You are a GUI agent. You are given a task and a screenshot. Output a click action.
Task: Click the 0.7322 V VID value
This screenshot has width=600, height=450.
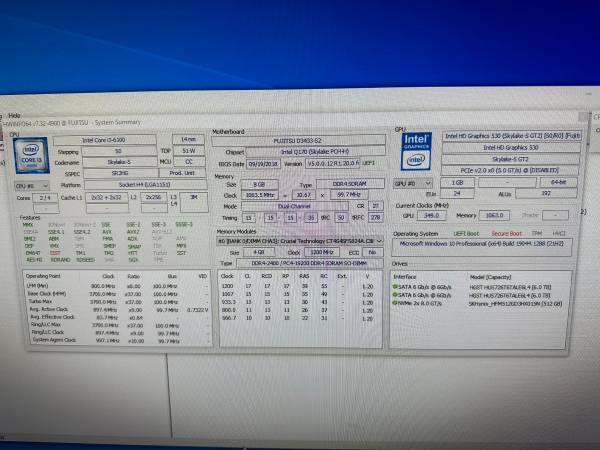[x=197, y=310]
